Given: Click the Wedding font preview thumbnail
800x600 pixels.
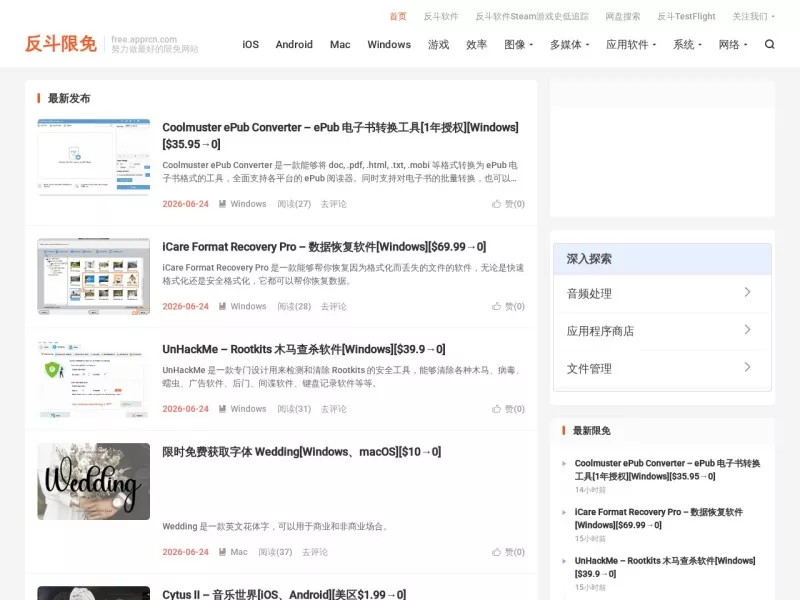Looking at the screenshot, I should pos(94,482).
